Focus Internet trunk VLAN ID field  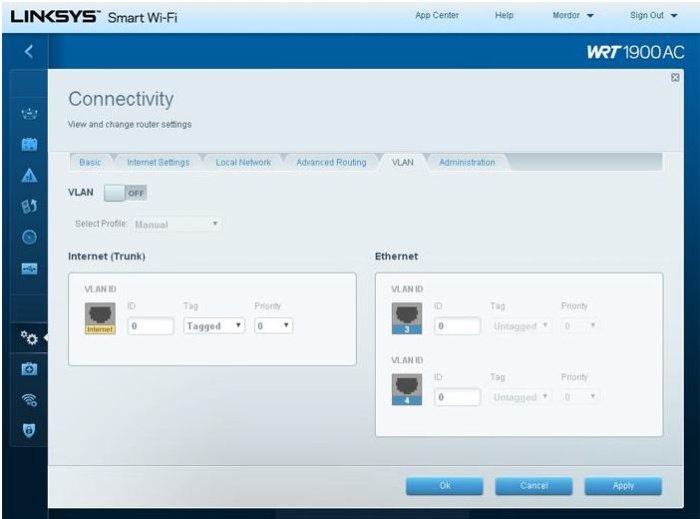click(150, 326)
